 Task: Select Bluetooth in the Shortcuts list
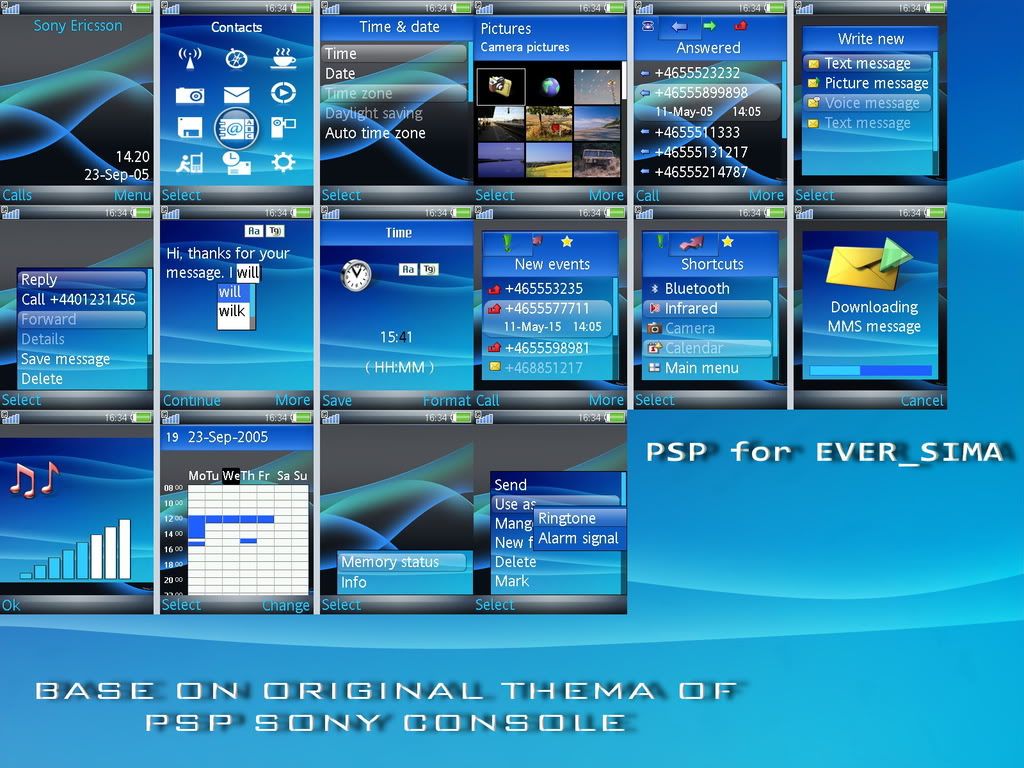[x=708, y=289]
